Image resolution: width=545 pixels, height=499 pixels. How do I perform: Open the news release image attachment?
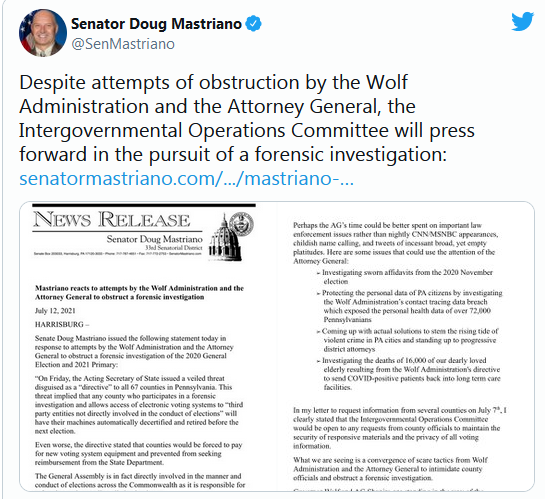(x=277, y=346)
